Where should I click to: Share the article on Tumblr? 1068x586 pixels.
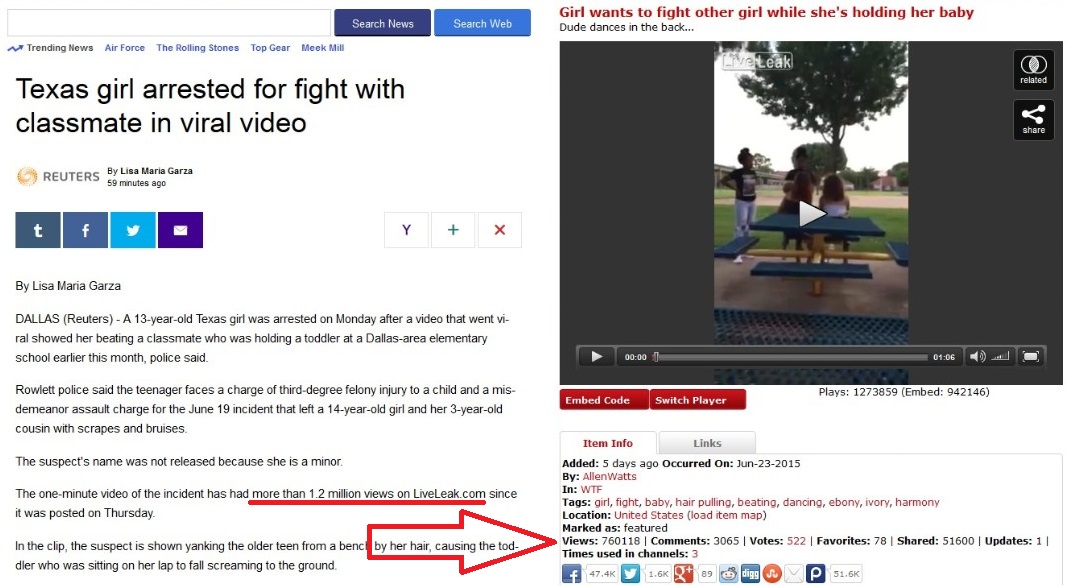pyautogui.click(x=38, y=230)
